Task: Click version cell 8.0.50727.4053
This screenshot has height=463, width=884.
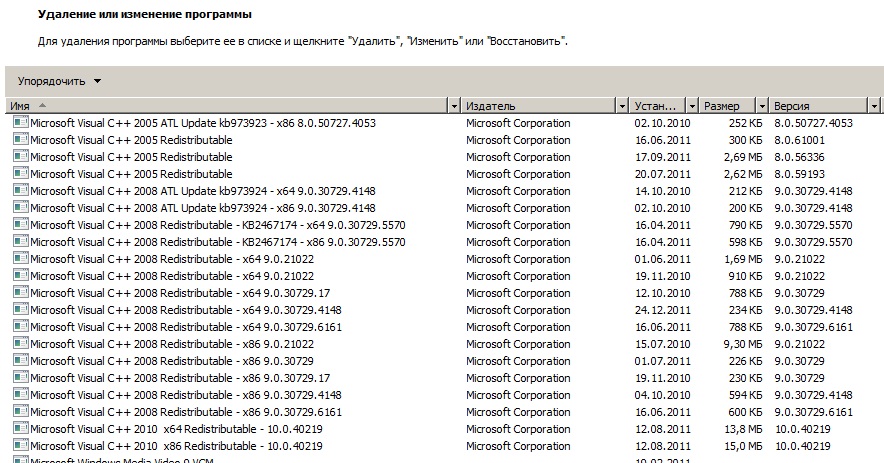Action: (x=814, y=123)
